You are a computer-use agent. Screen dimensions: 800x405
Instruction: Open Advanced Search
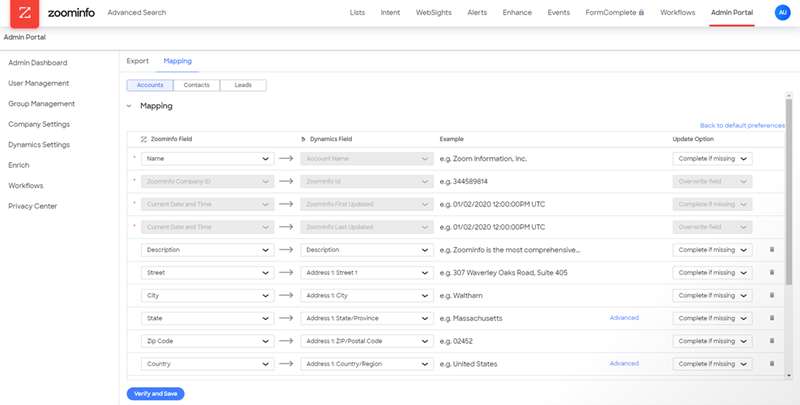[137, 13]
